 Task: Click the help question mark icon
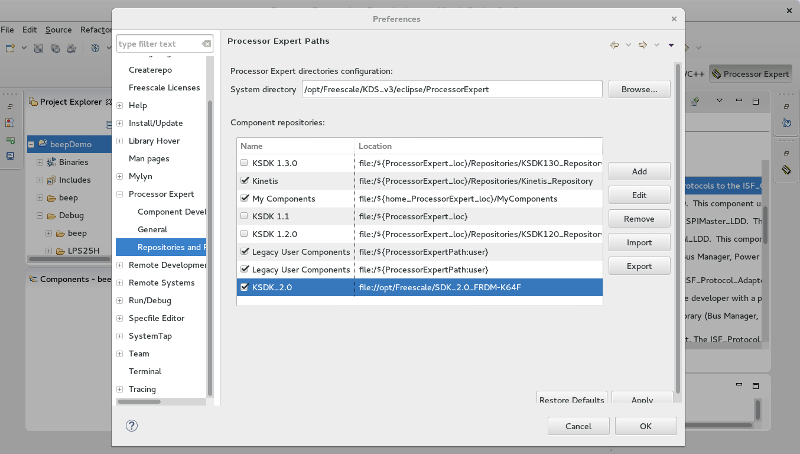coord(132,425)
